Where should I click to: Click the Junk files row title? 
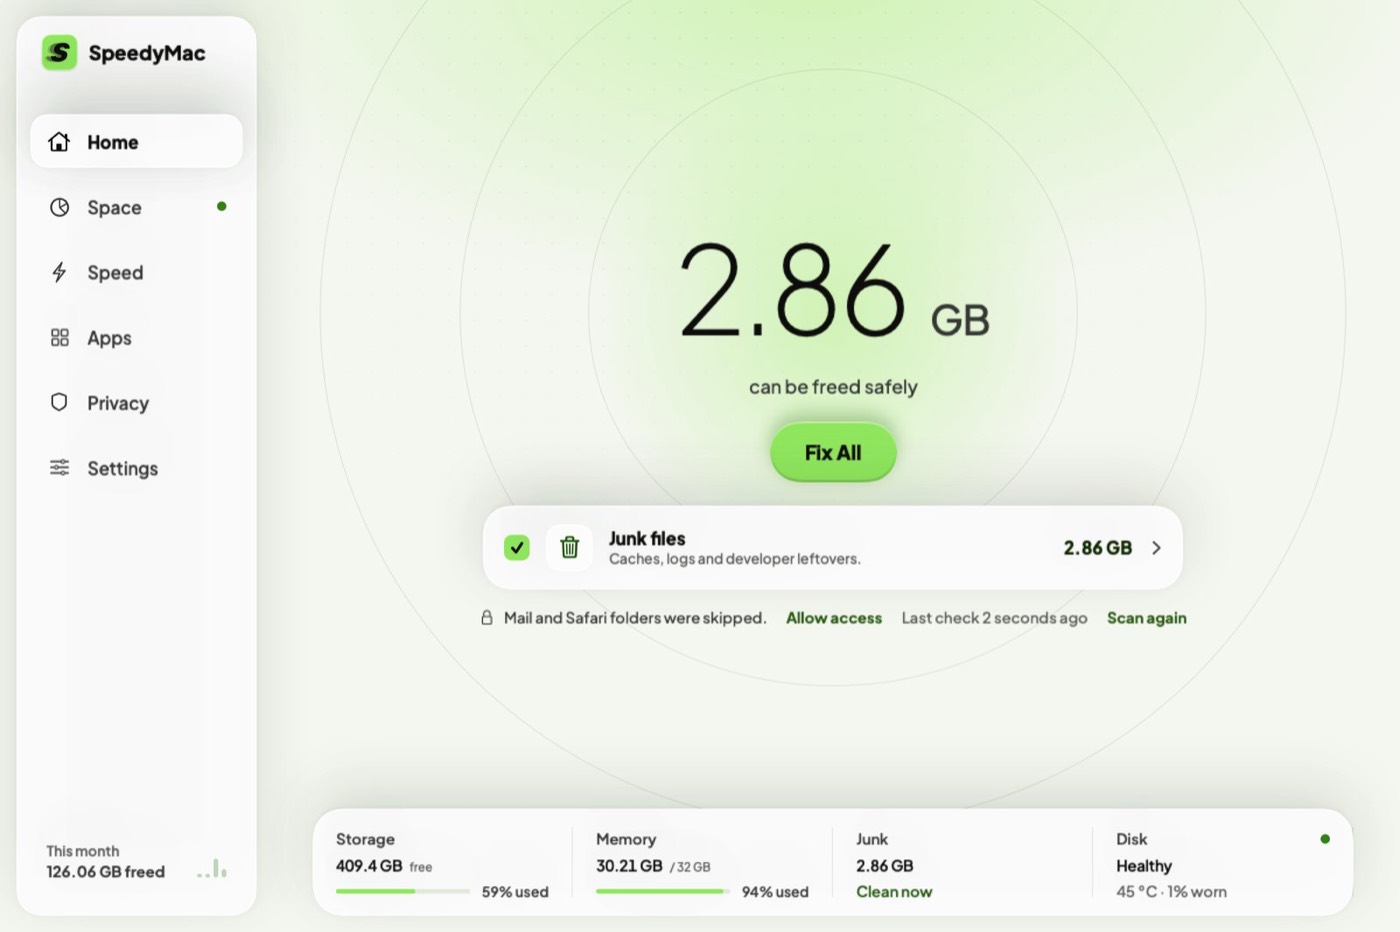[647, 538]
